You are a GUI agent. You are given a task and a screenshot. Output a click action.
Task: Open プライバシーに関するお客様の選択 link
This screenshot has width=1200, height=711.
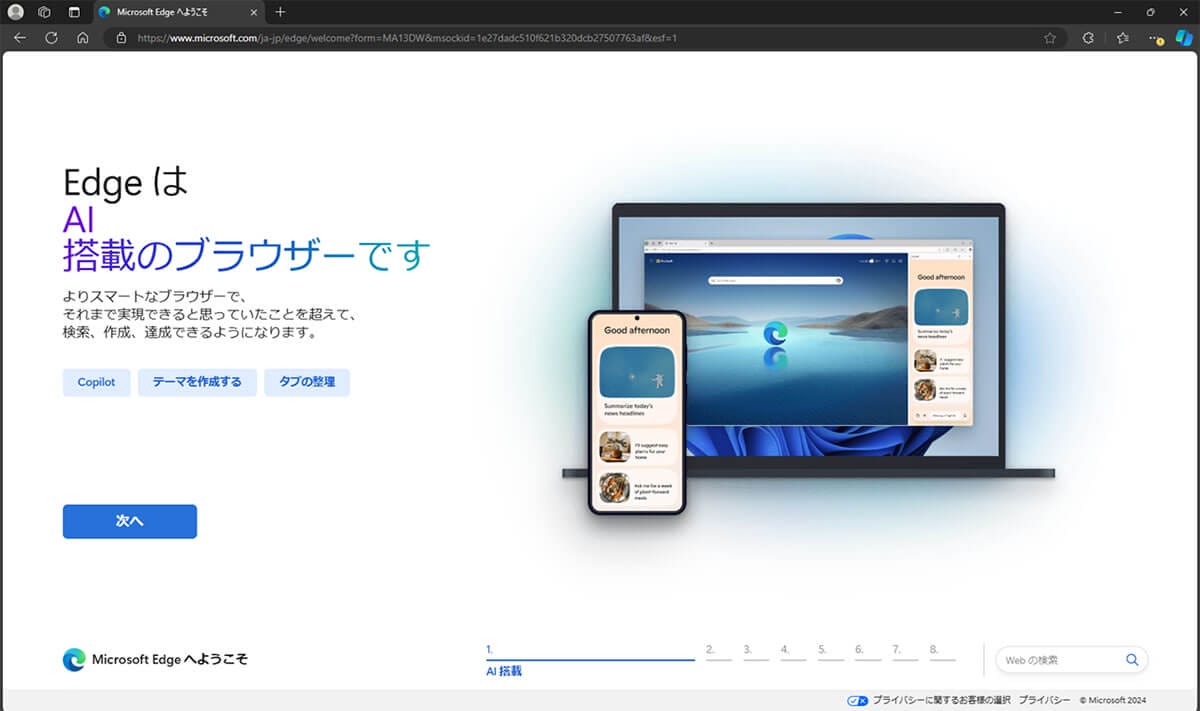pos(941,700)
